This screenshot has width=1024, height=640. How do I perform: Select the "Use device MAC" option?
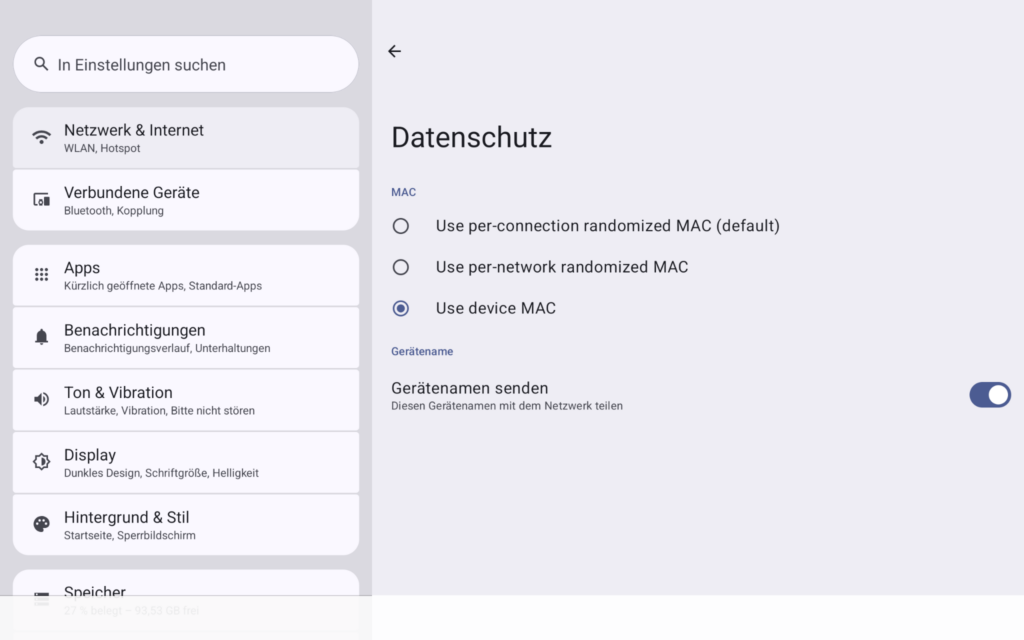[401, 308]
